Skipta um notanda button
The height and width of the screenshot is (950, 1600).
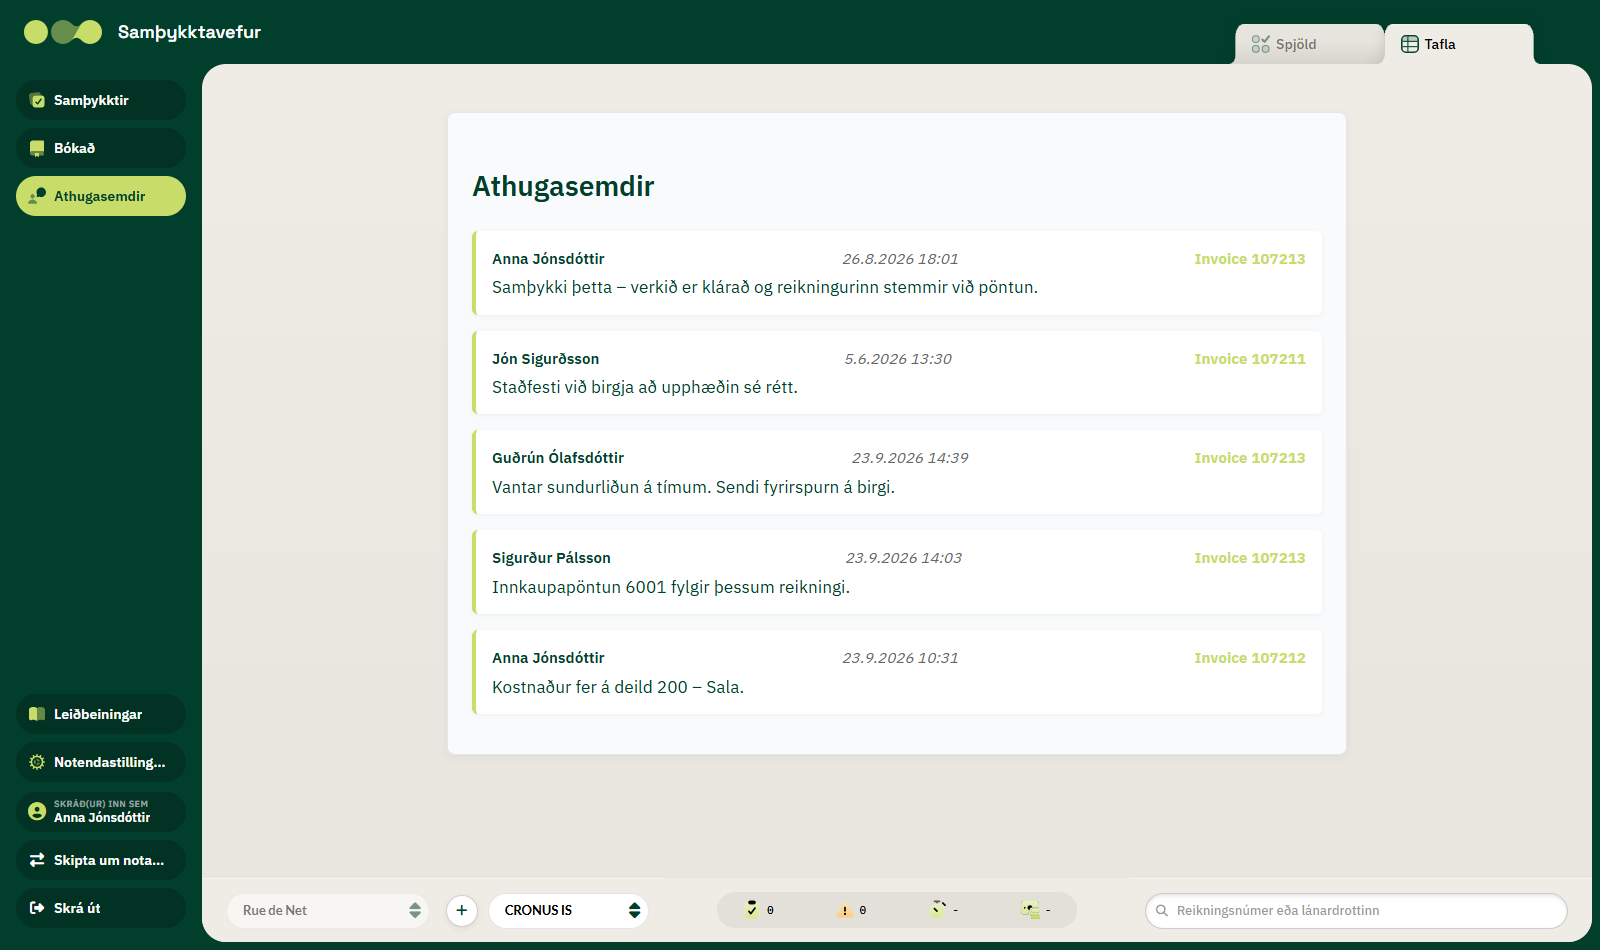click(101, 860)
